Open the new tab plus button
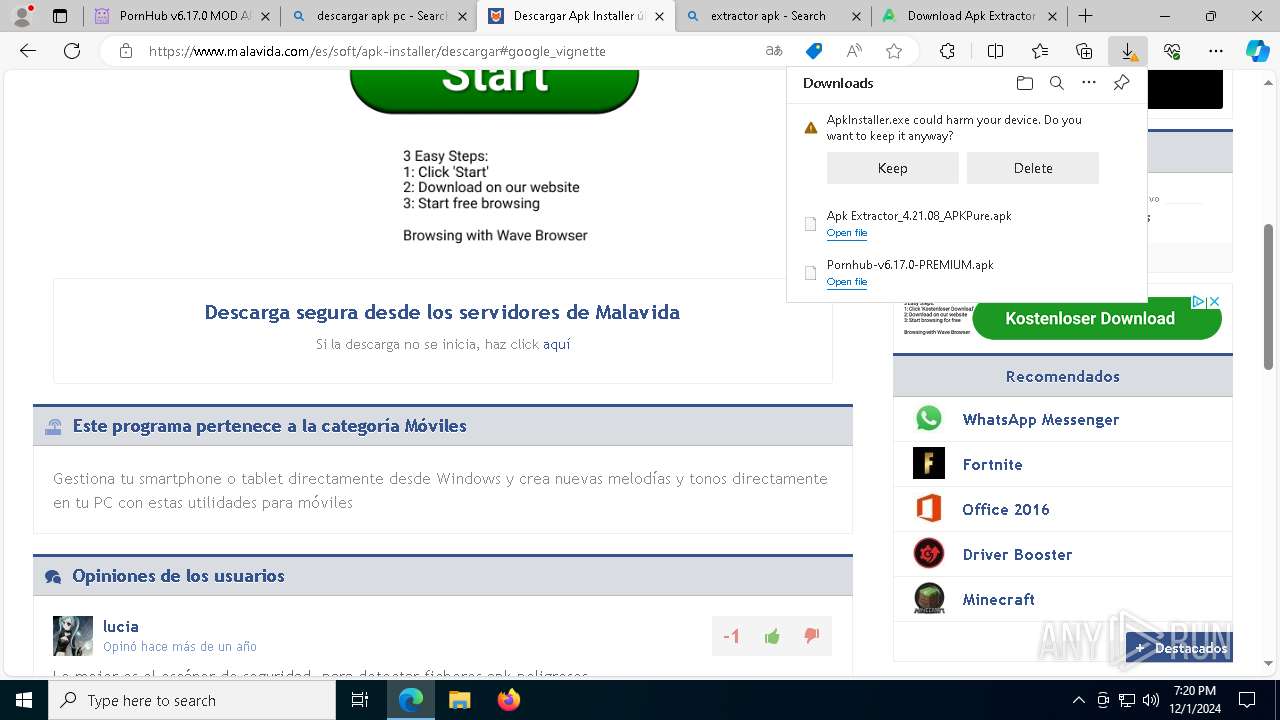Viewport: 1280px width, 720px height. click(x=1086, y=16)
